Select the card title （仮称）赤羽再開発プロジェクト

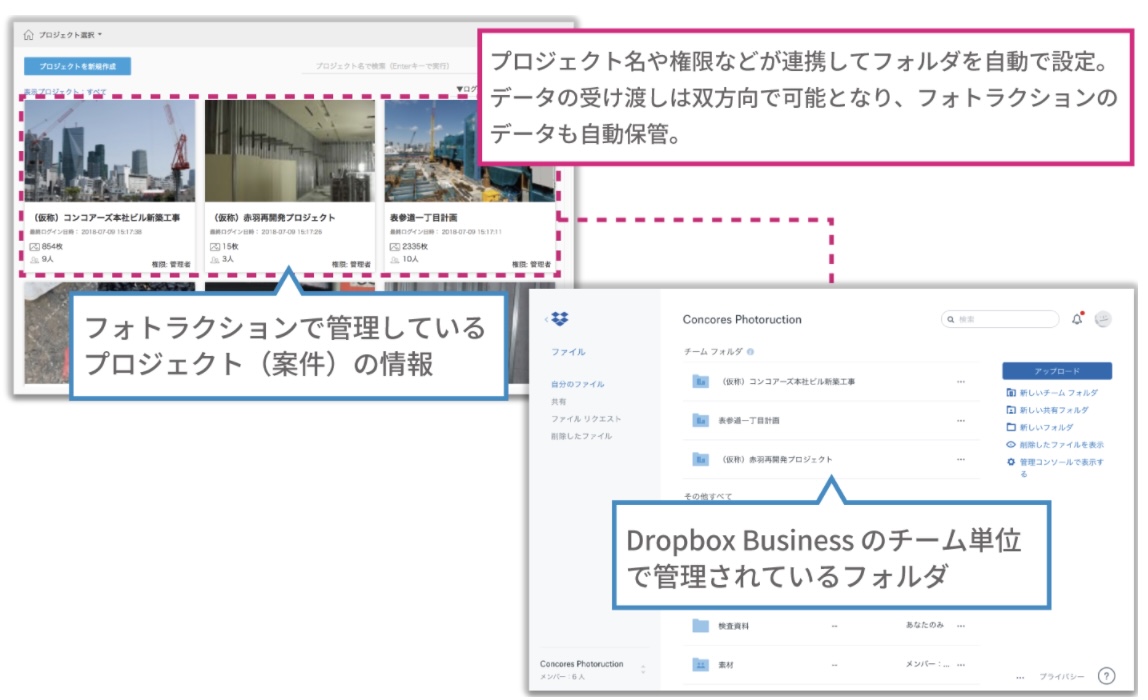[x=274, y=217]
